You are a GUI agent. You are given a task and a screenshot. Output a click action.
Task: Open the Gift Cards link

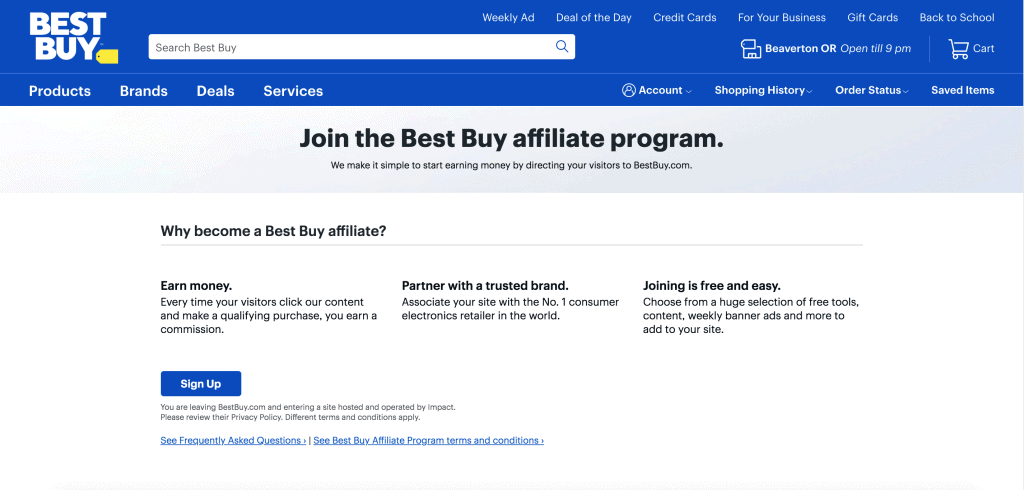(872, 18)
